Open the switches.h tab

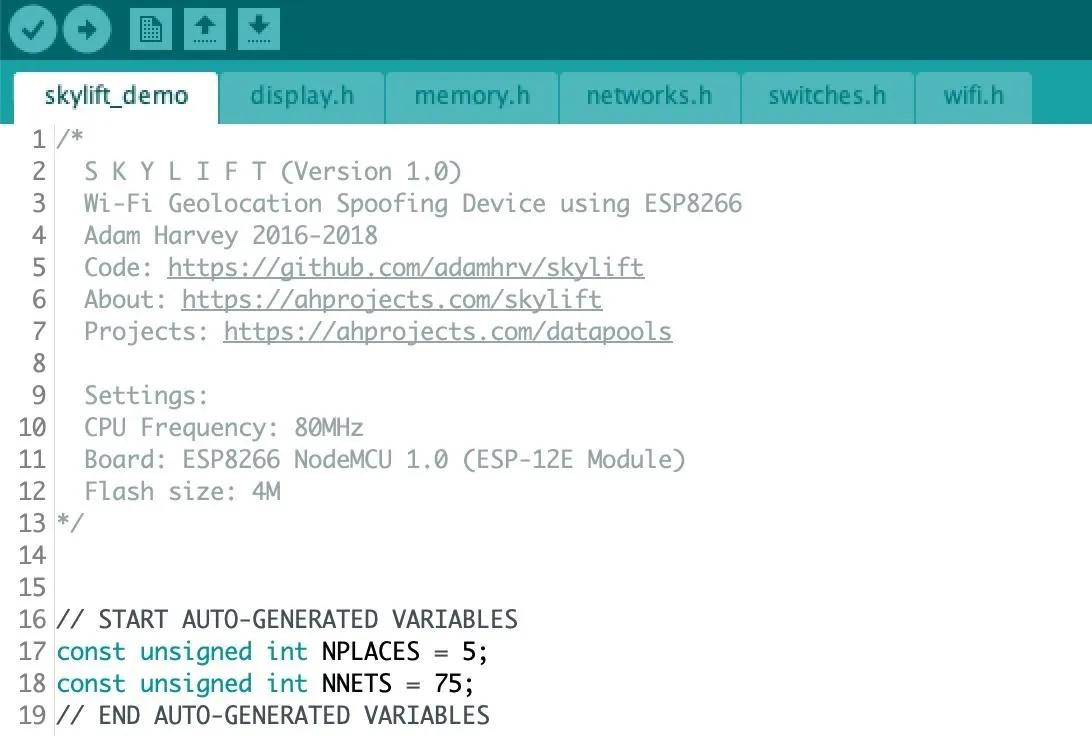827,97
